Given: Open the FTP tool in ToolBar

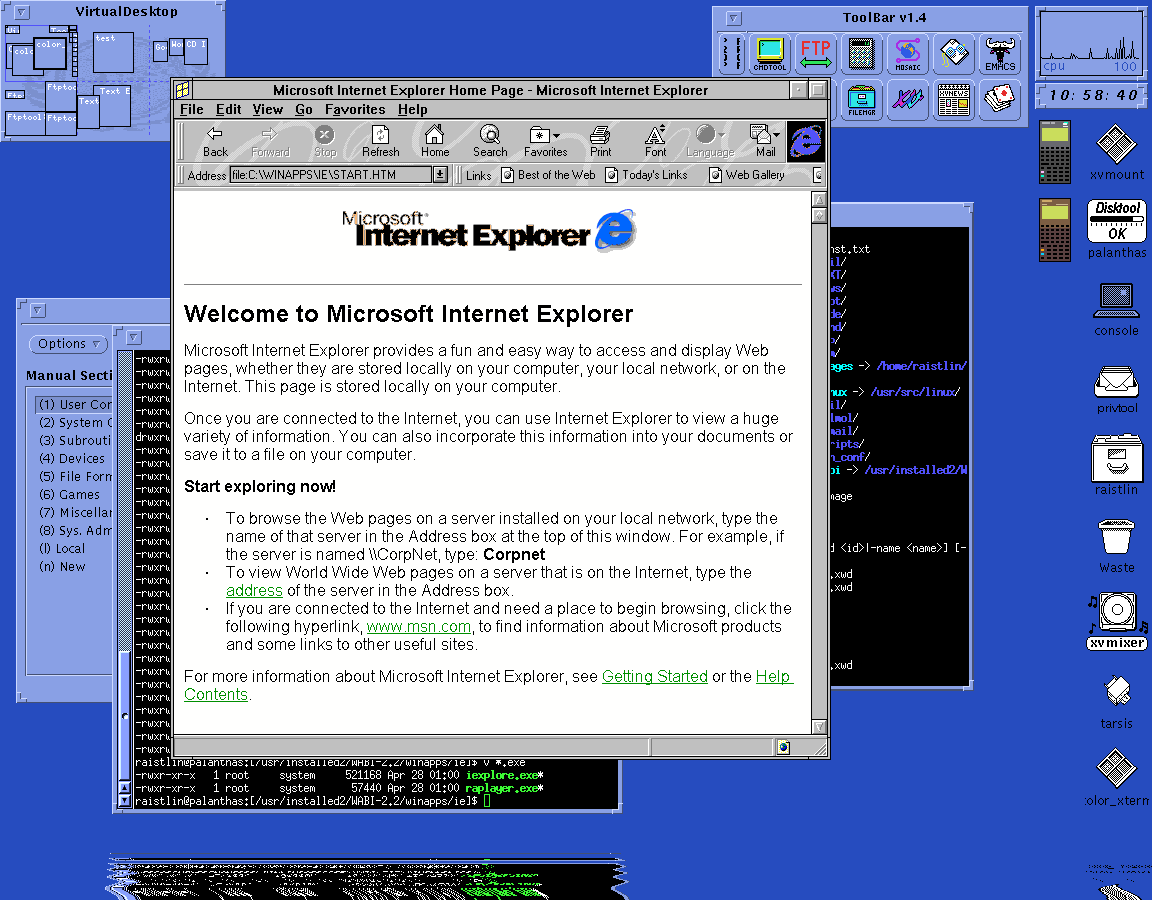Looking at the screenshot, I should (x=816, y=54).
